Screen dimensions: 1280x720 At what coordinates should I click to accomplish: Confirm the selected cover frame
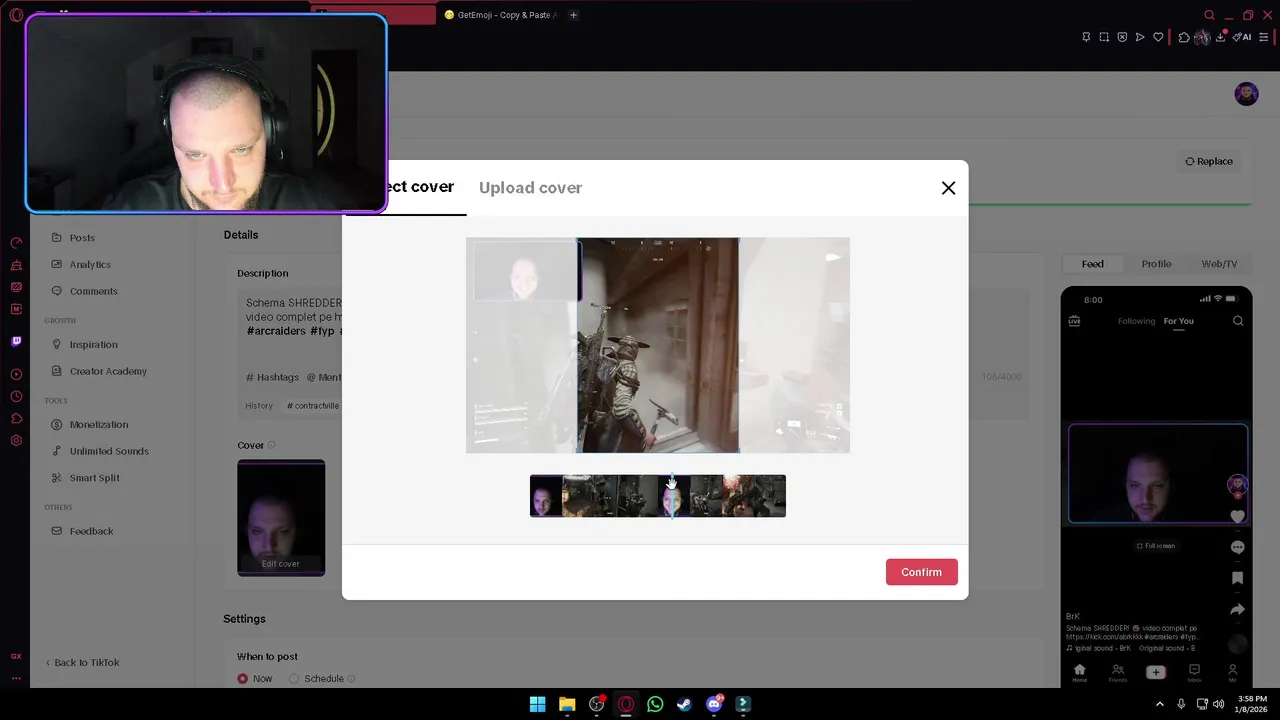[921, 572]
